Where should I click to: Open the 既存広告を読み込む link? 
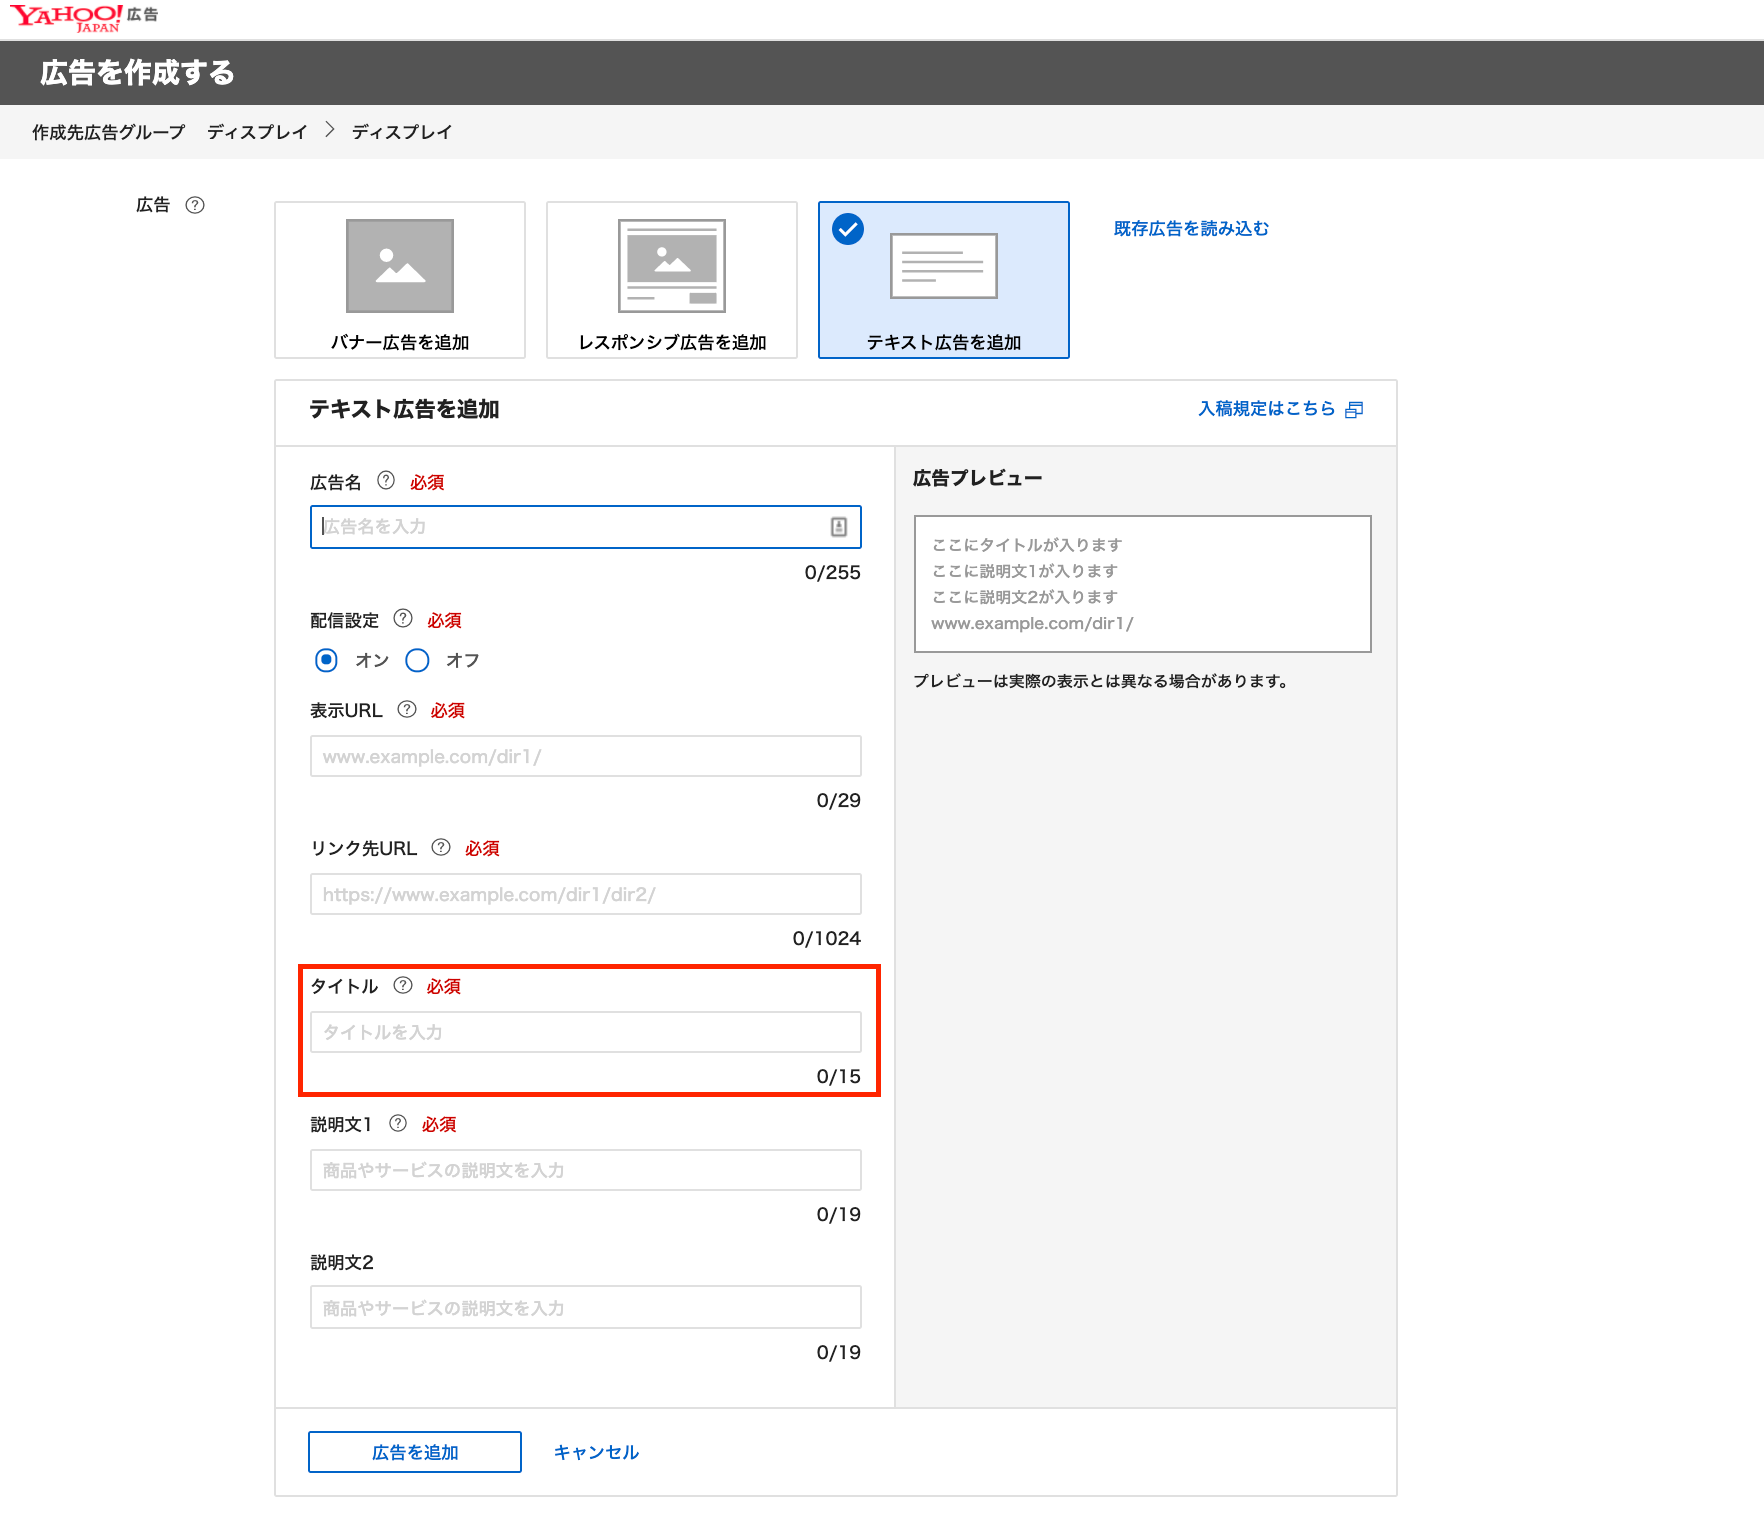(x=1191, y=229)
